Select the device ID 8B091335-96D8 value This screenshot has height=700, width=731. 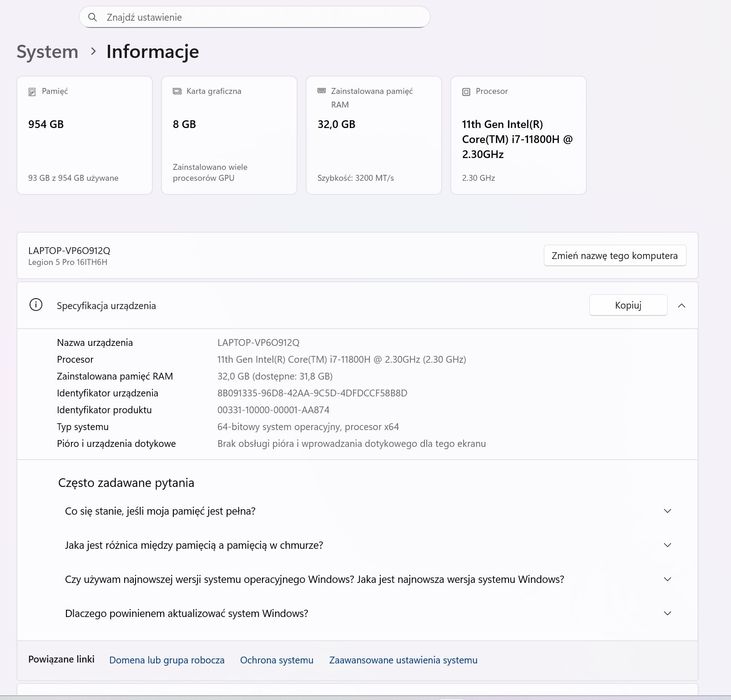pos(312,393)
